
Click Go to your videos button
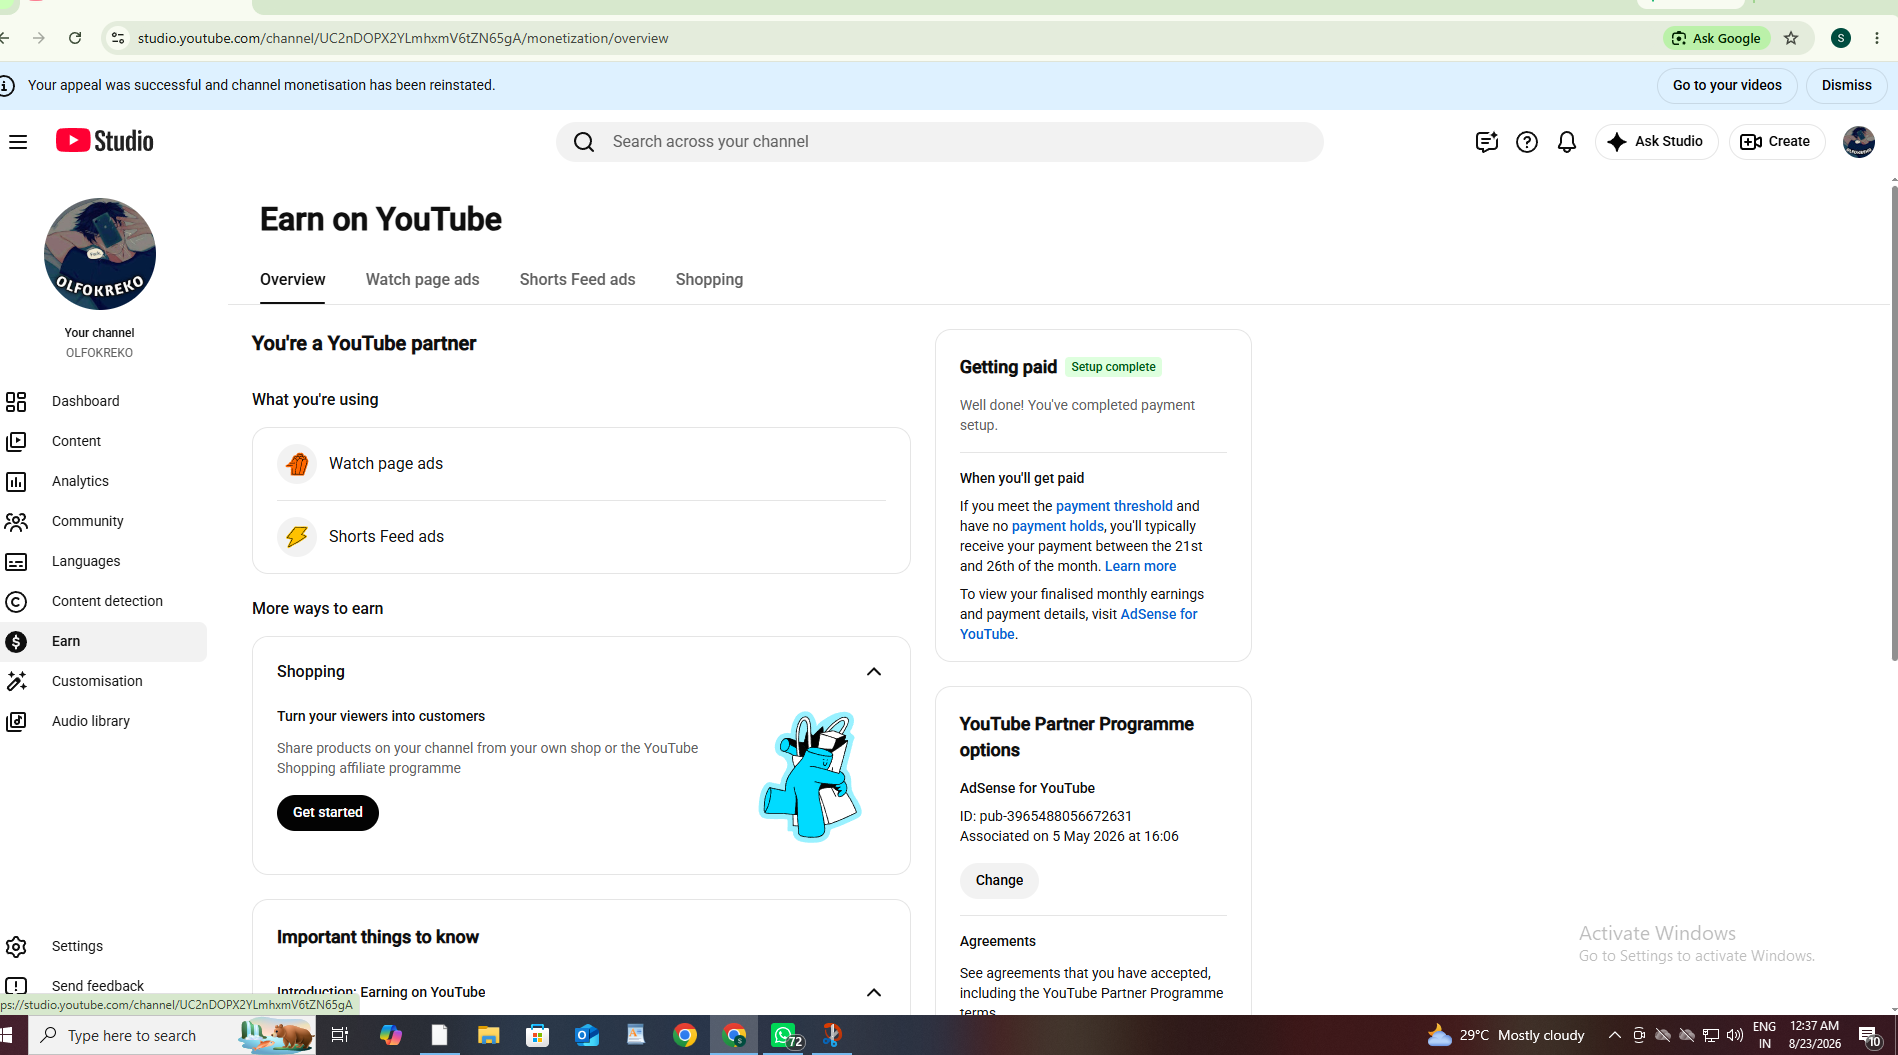click(x=1727, y=86)
